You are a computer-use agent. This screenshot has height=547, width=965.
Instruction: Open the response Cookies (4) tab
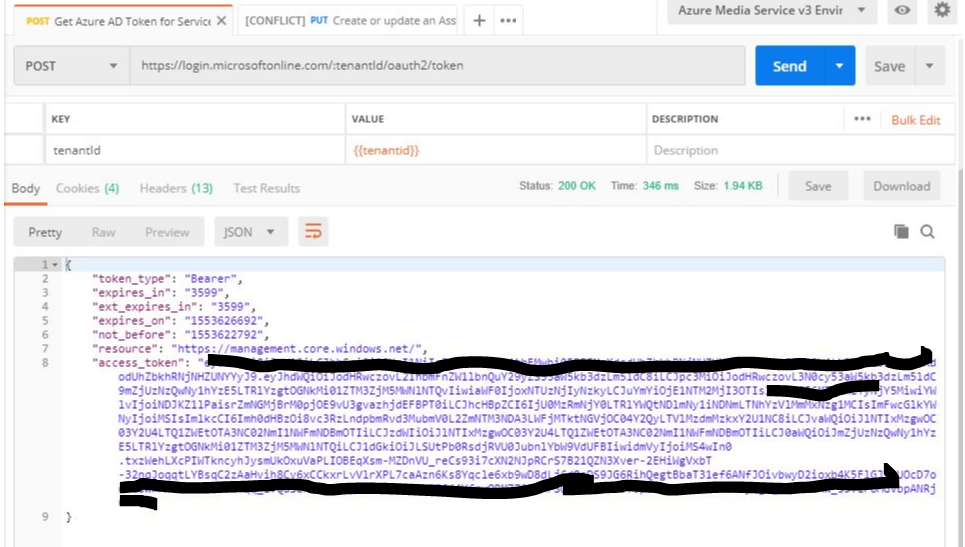click(x=87, y=188)
